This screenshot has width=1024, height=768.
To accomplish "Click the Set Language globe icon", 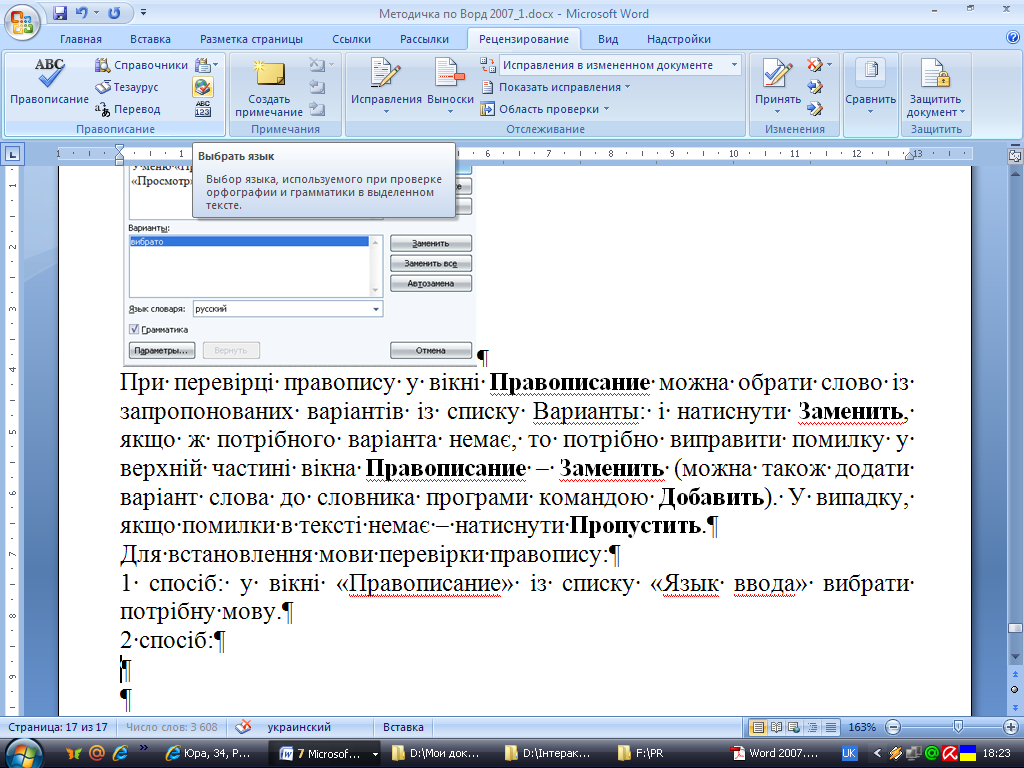I will tap(203, 87).
